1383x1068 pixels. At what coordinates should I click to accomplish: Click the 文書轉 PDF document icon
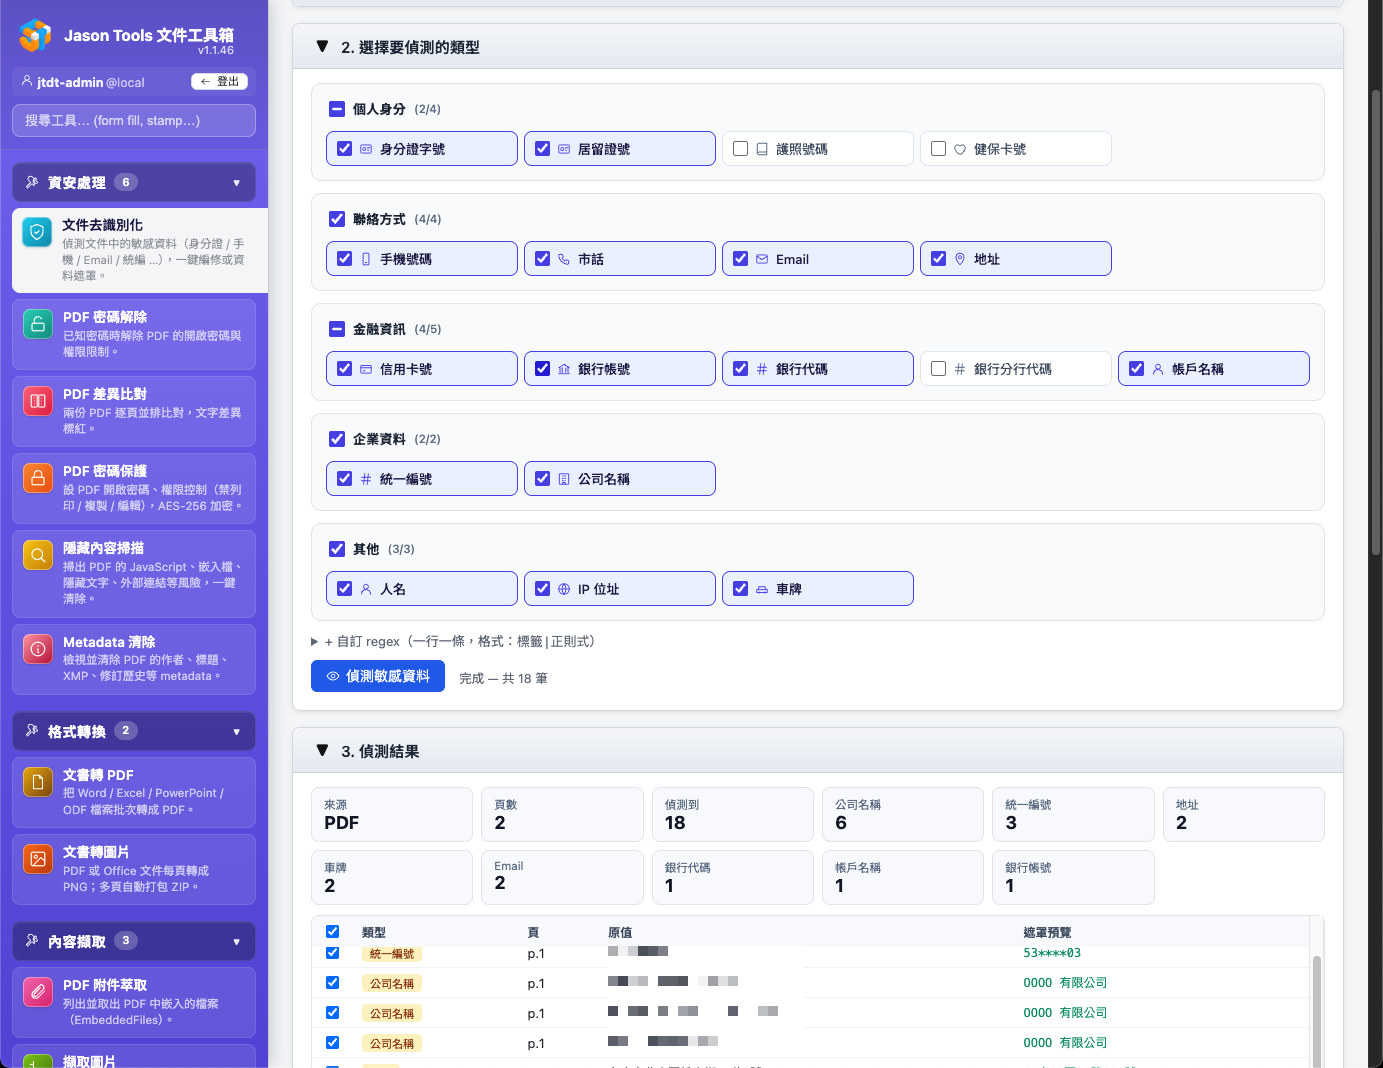[38, 782]
